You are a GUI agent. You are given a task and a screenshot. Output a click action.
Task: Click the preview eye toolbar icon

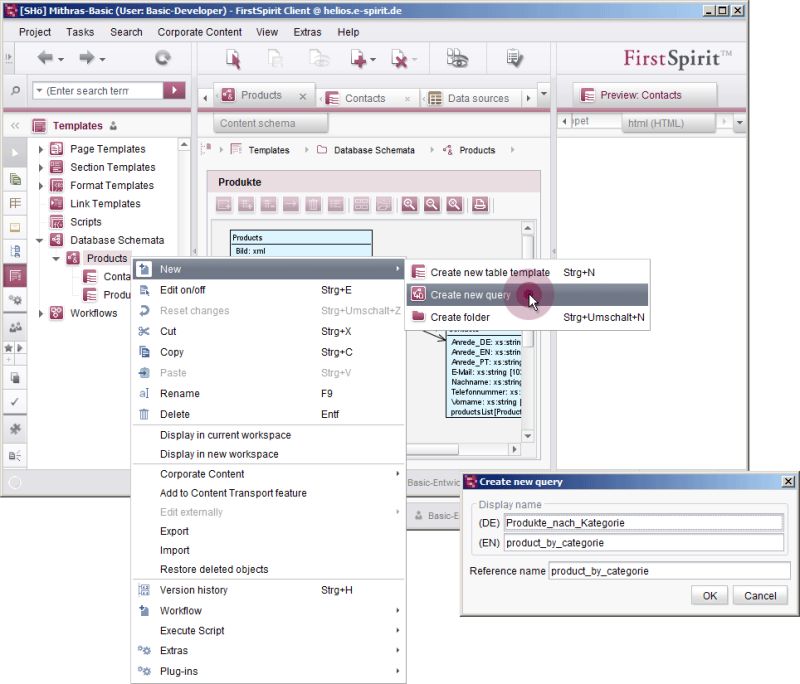457,58
